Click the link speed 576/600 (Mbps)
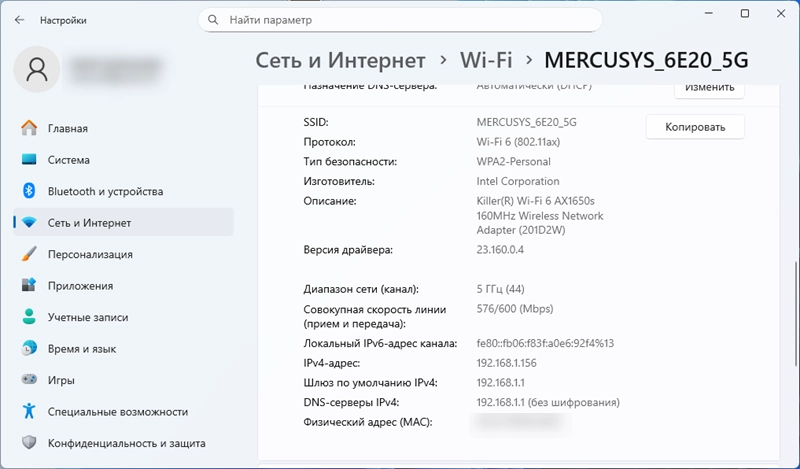Viewport: 800px width, 469px height. pos(515,309)
